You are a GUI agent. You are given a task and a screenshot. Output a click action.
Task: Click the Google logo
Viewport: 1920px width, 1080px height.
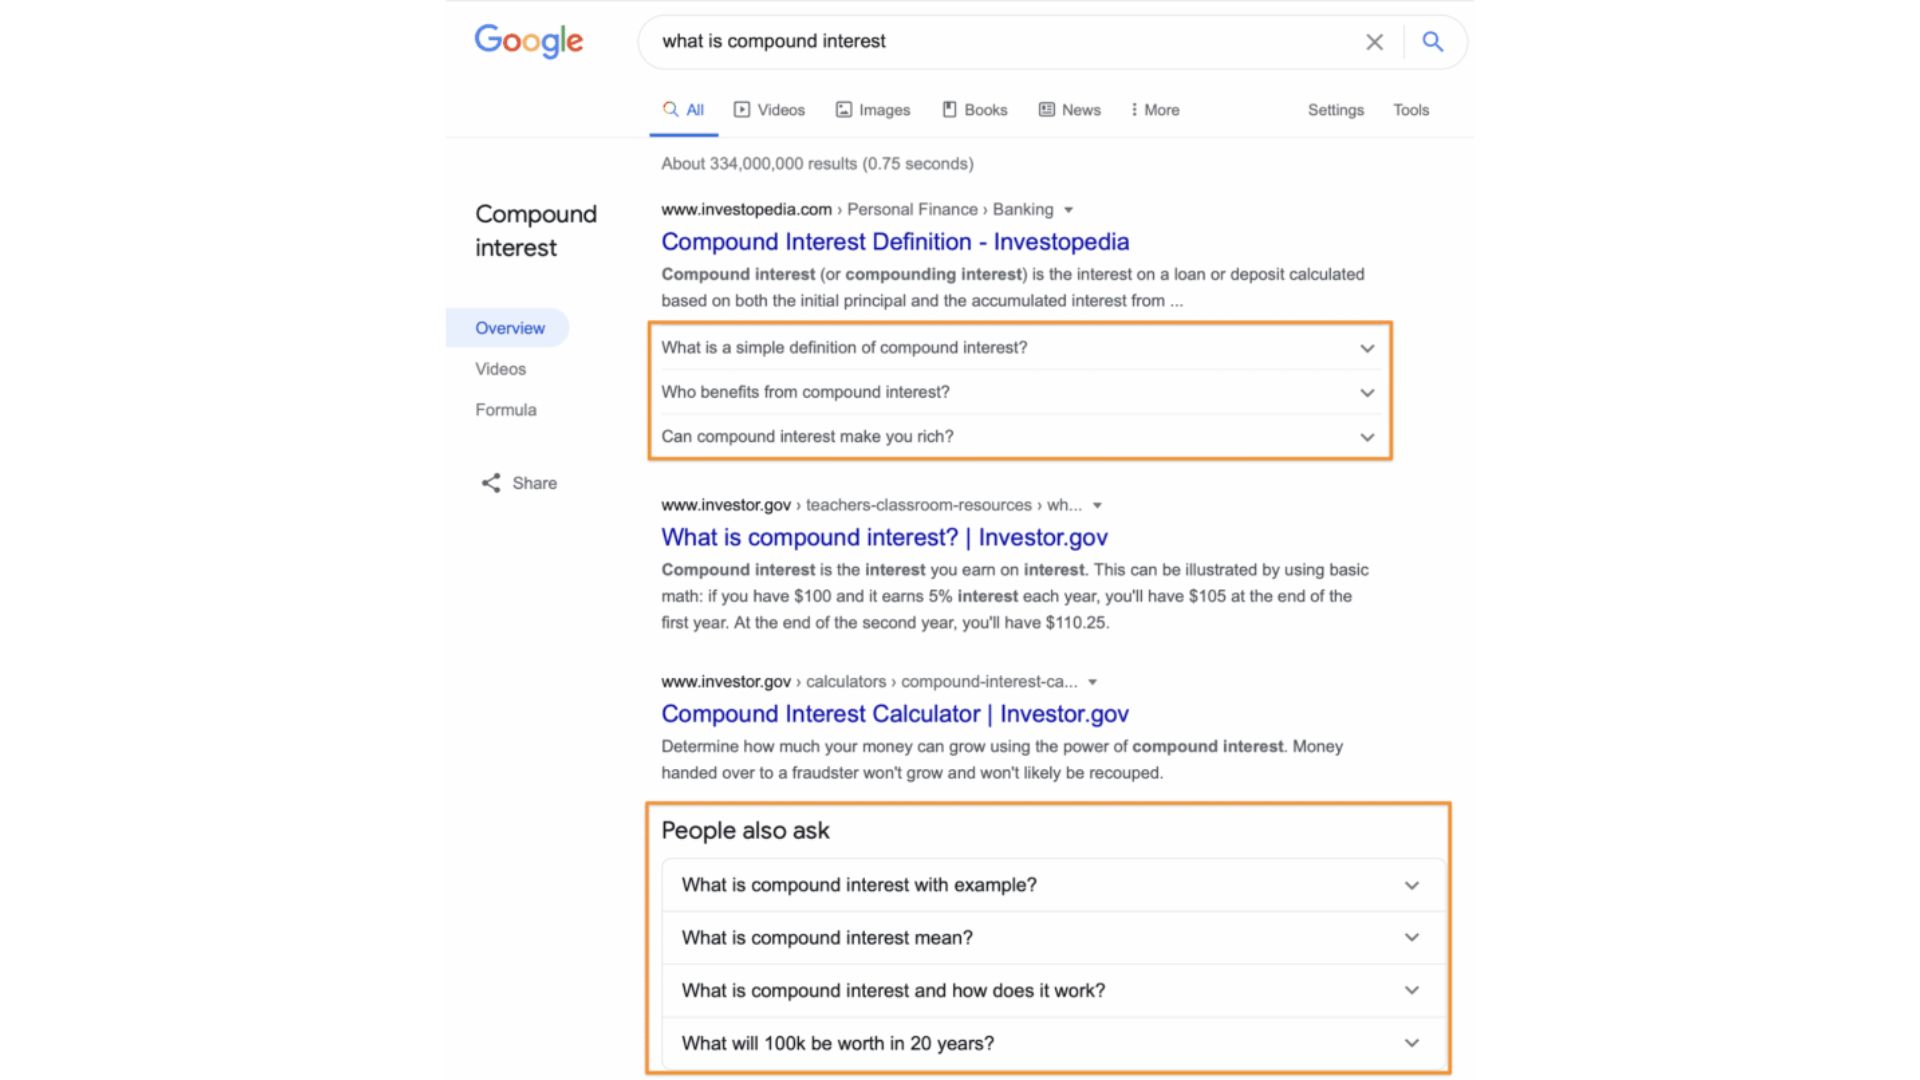(528, 41)
